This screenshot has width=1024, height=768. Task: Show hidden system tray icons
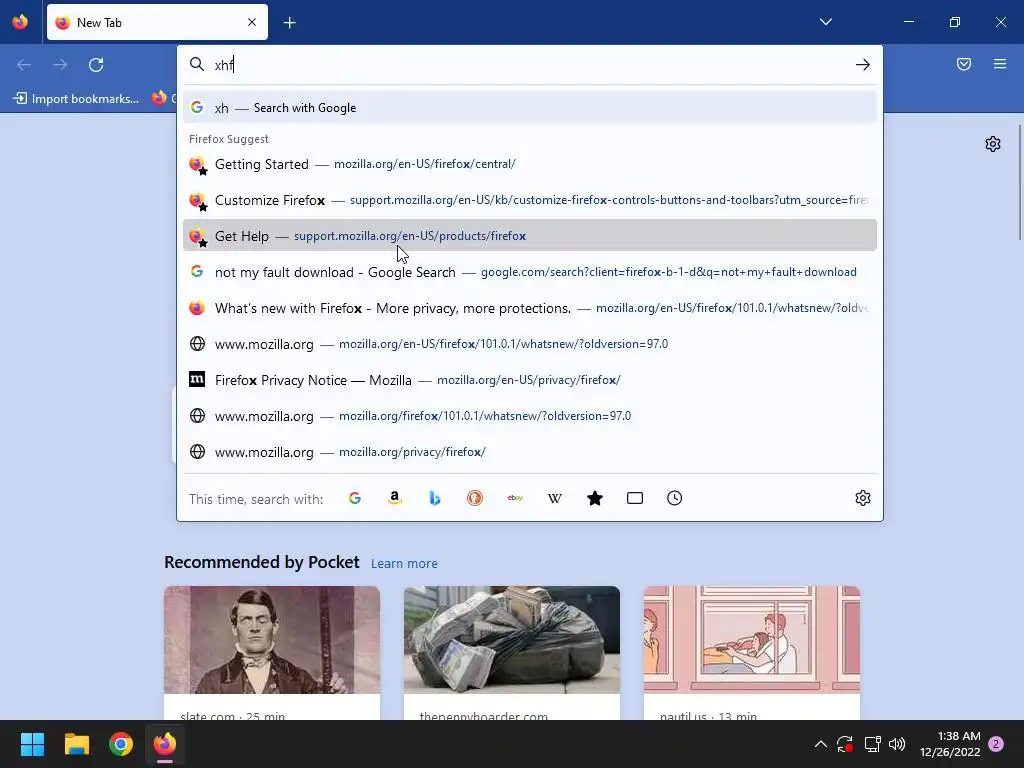coord(820,744)
